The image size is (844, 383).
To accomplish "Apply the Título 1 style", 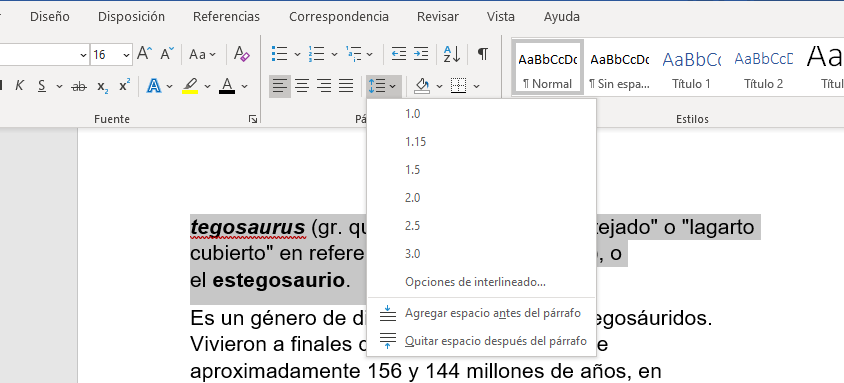I will pos(691,67).
